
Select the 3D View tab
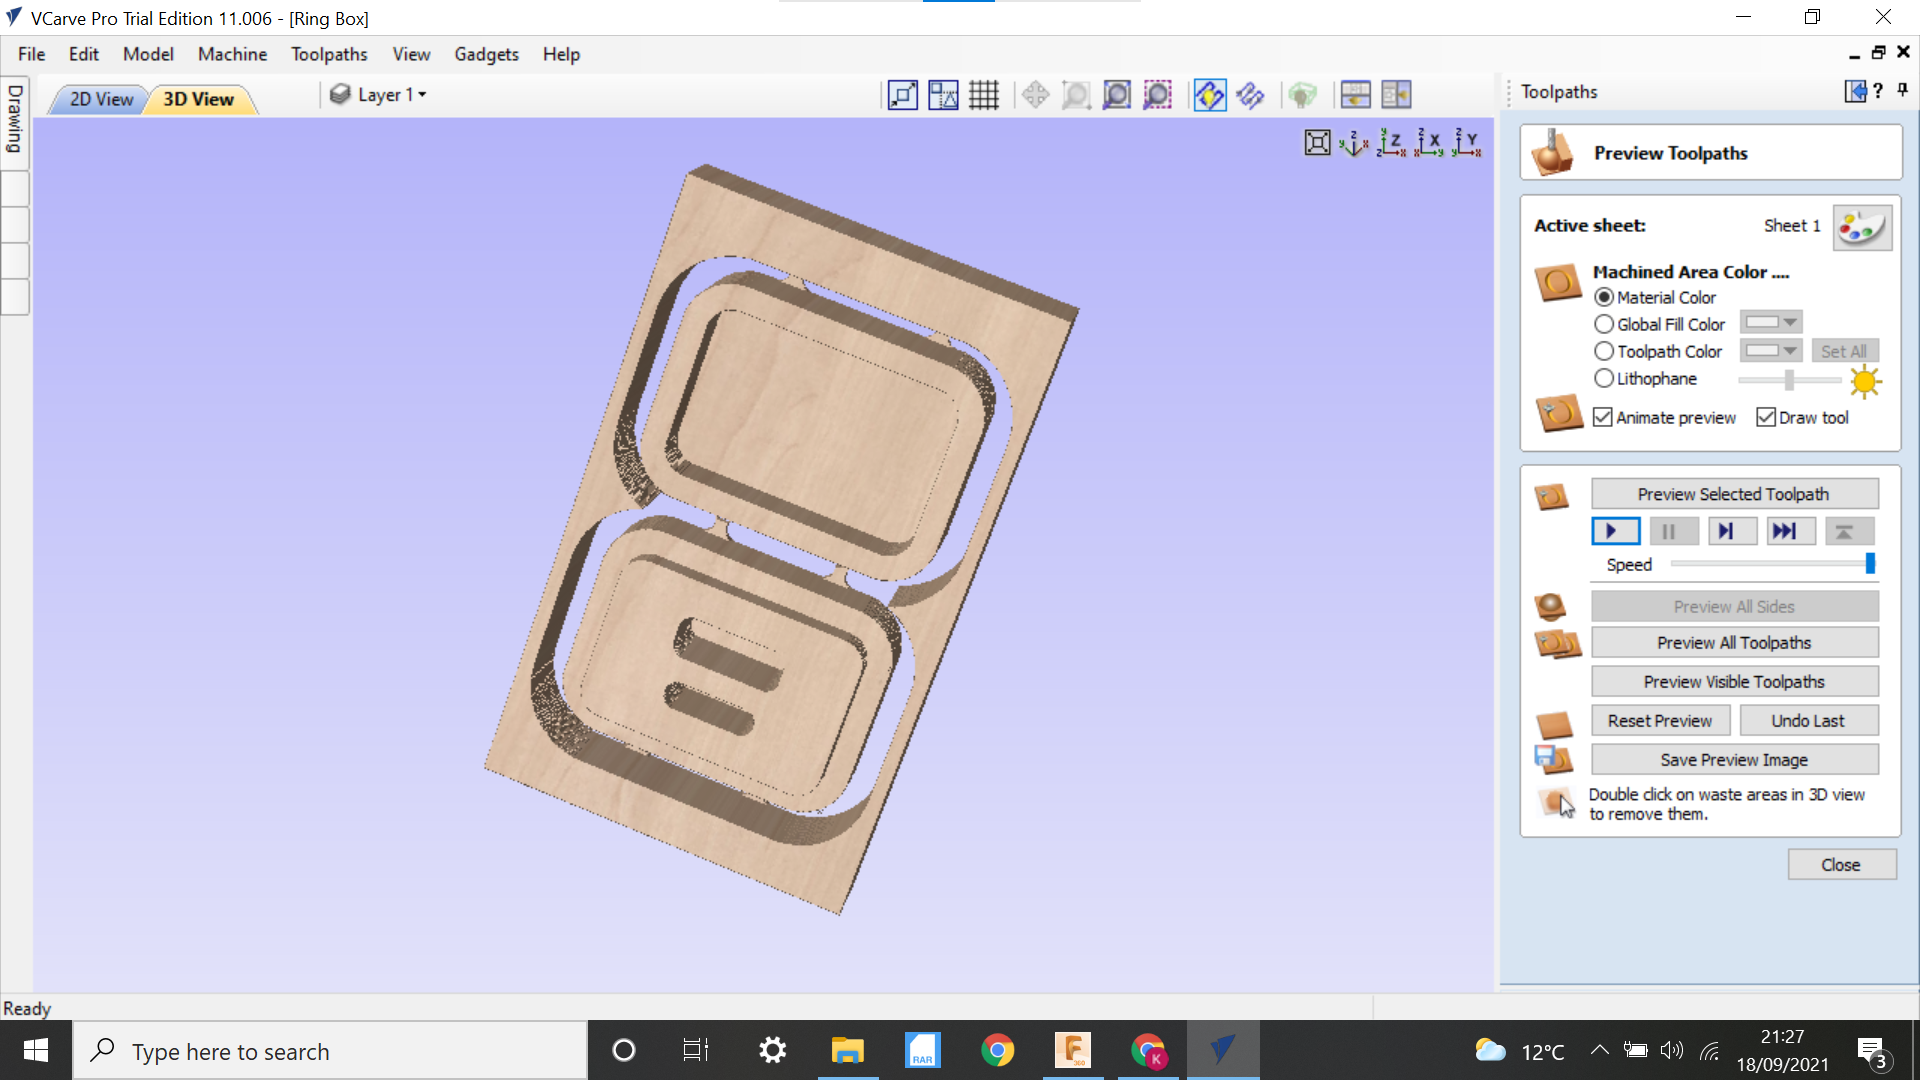coord(198,99)
